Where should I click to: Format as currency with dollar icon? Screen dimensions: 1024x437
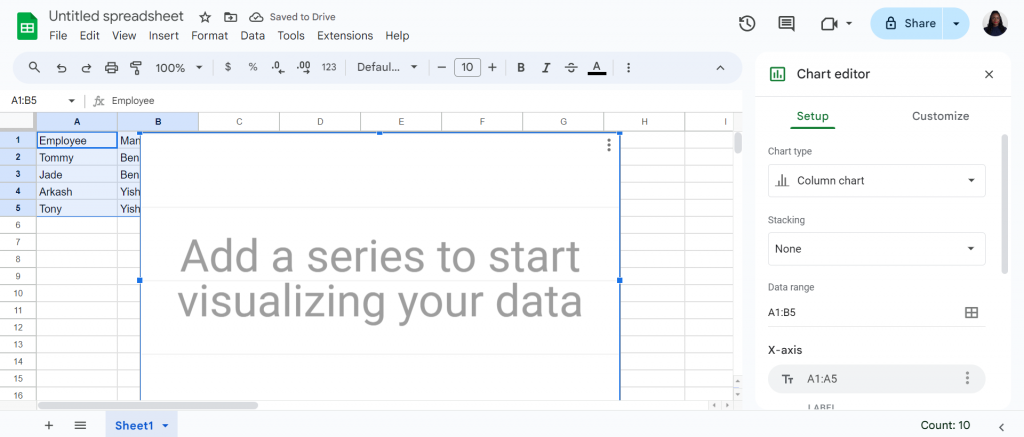[227, 67]
